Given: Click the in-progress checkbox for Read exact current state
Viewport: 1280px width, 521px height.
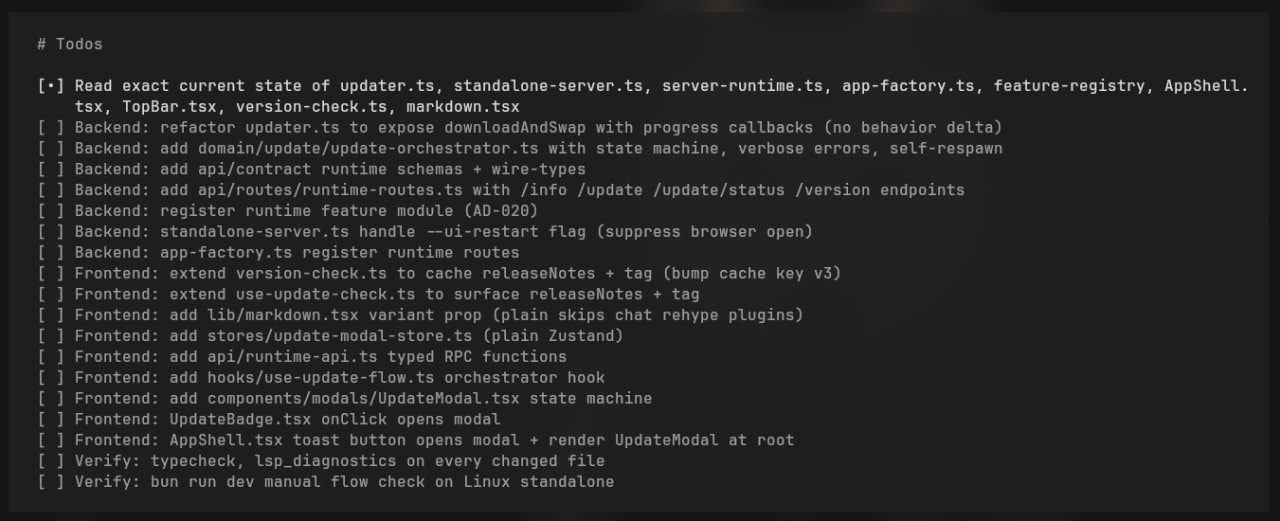Looking at the screenshot, I should click(50, 86).
